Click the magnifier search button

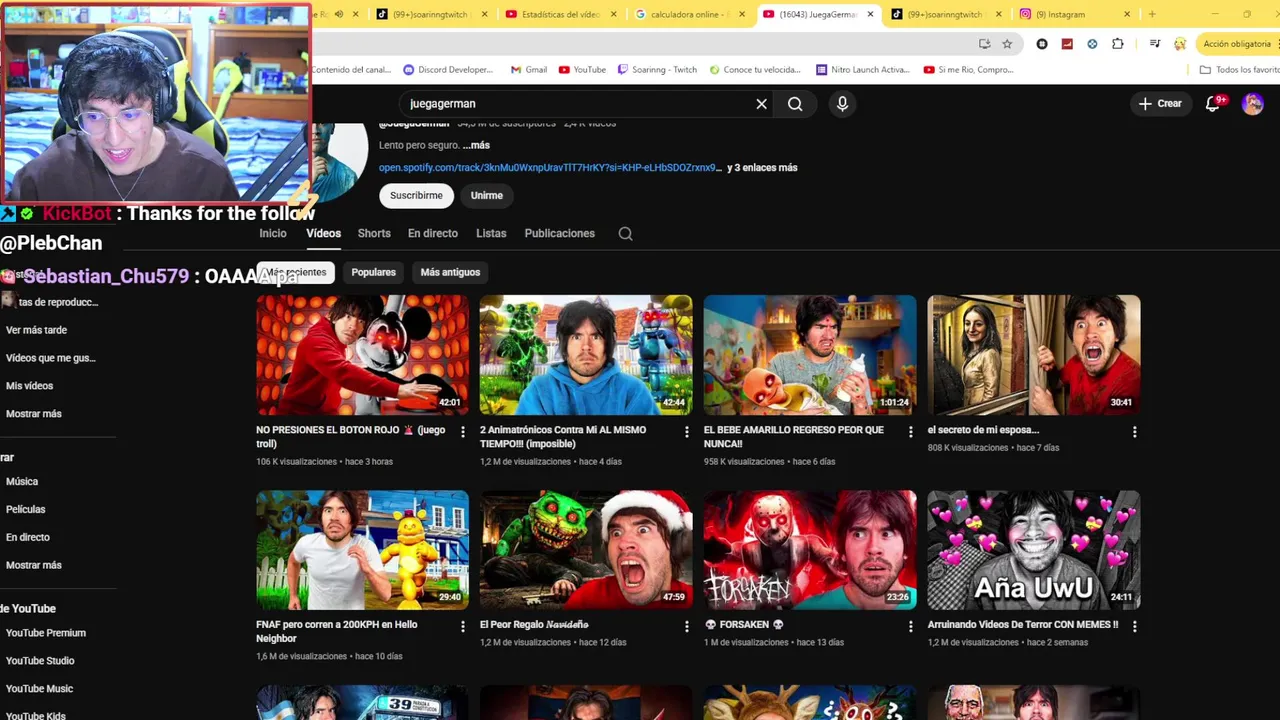click(795, 103)
